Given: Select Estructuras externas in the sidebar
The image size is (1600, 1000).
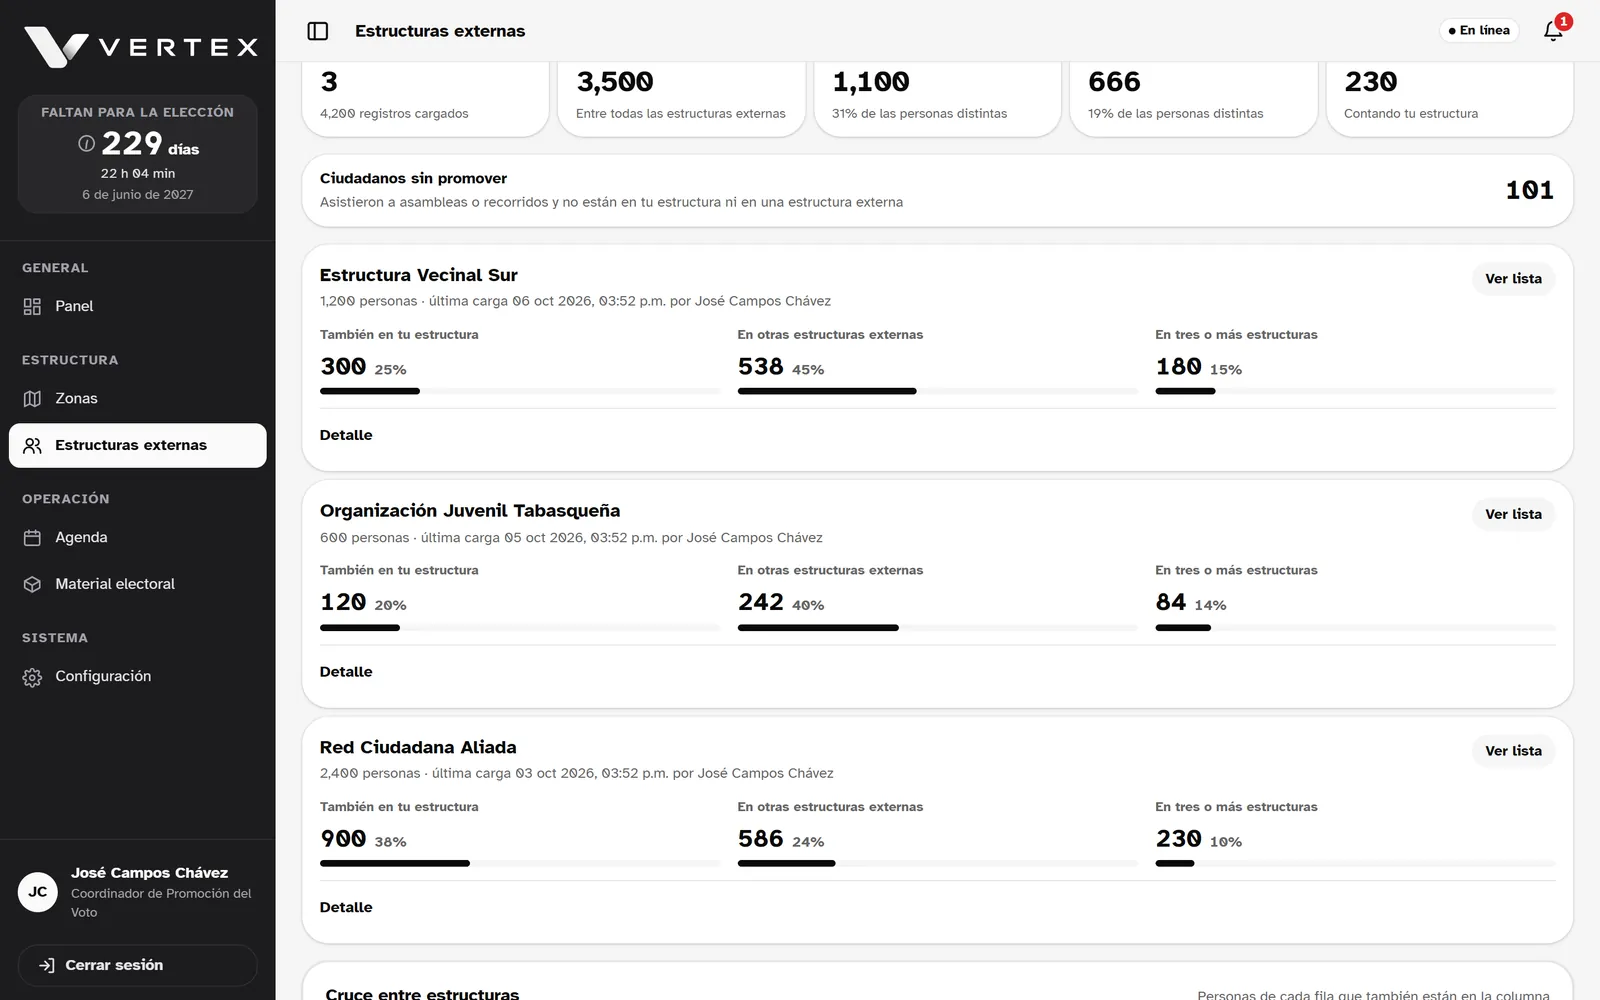Looking at the screenshot, I should click(138, 445).
